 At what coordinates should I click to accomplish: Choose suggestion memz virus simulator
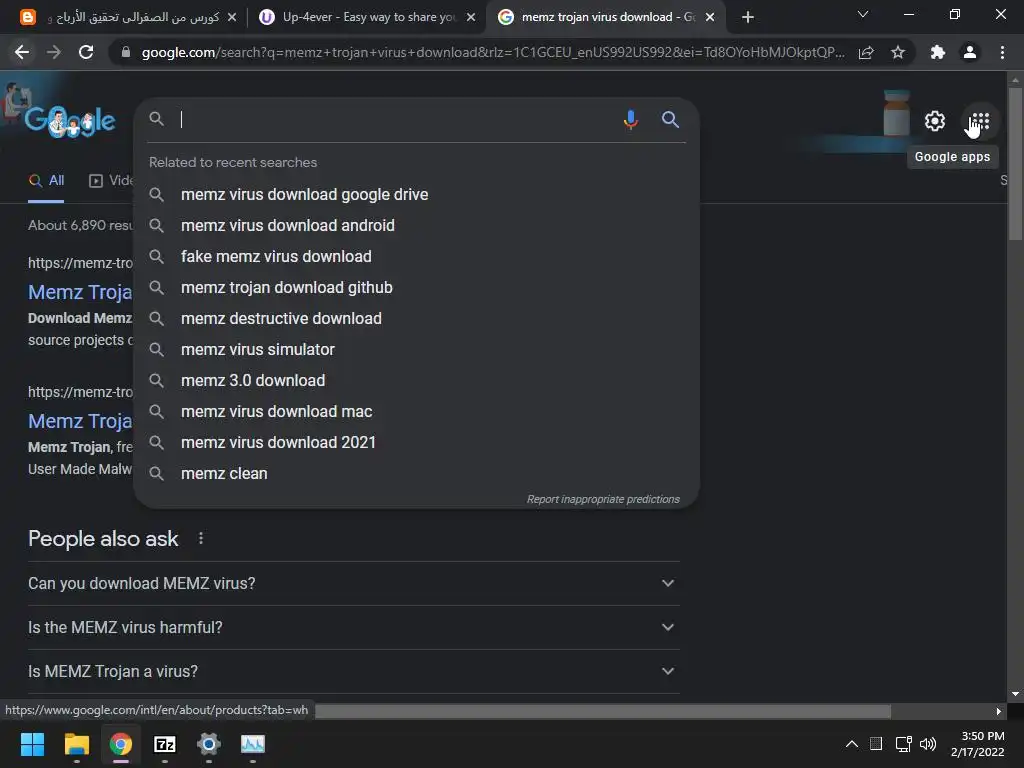[417, 349]
